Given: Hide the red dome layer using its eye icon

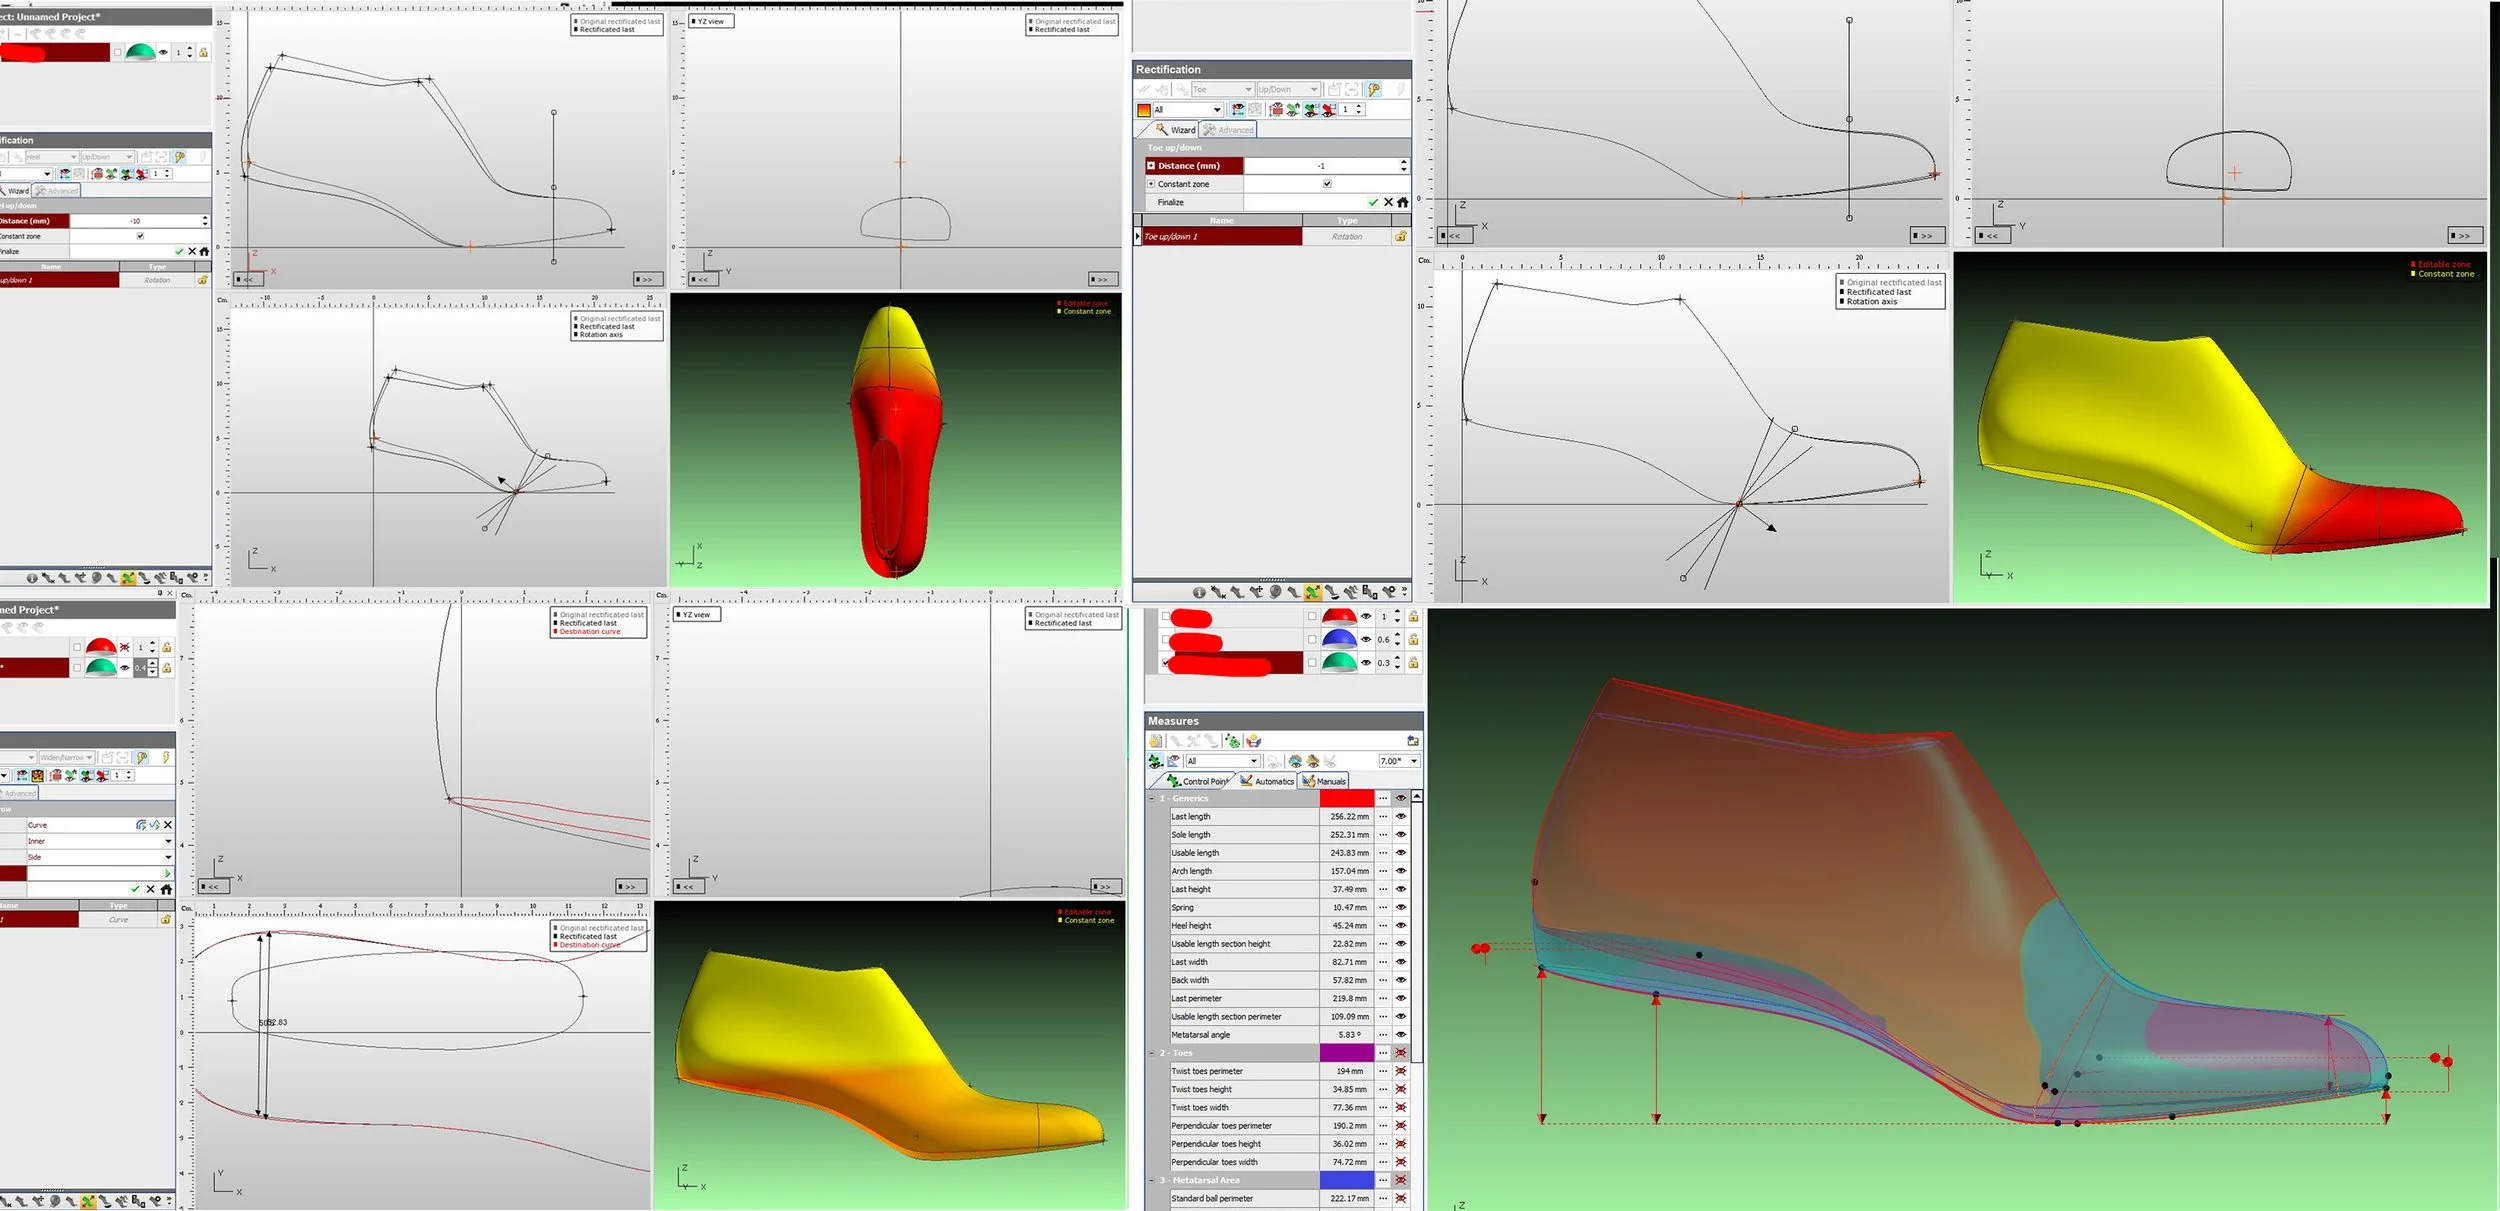Looking at the screenshot, I should pos(1366,616).
